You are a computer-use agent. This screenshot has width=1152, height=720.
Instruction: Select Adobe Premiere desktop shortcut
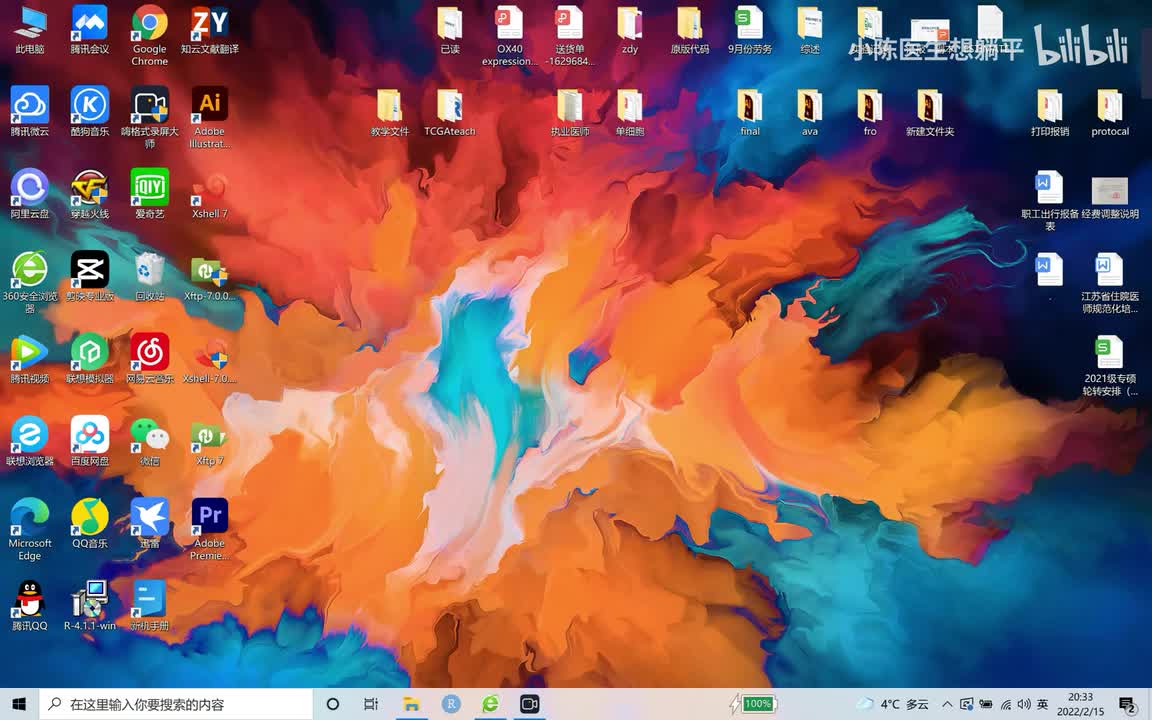[210, 529]
